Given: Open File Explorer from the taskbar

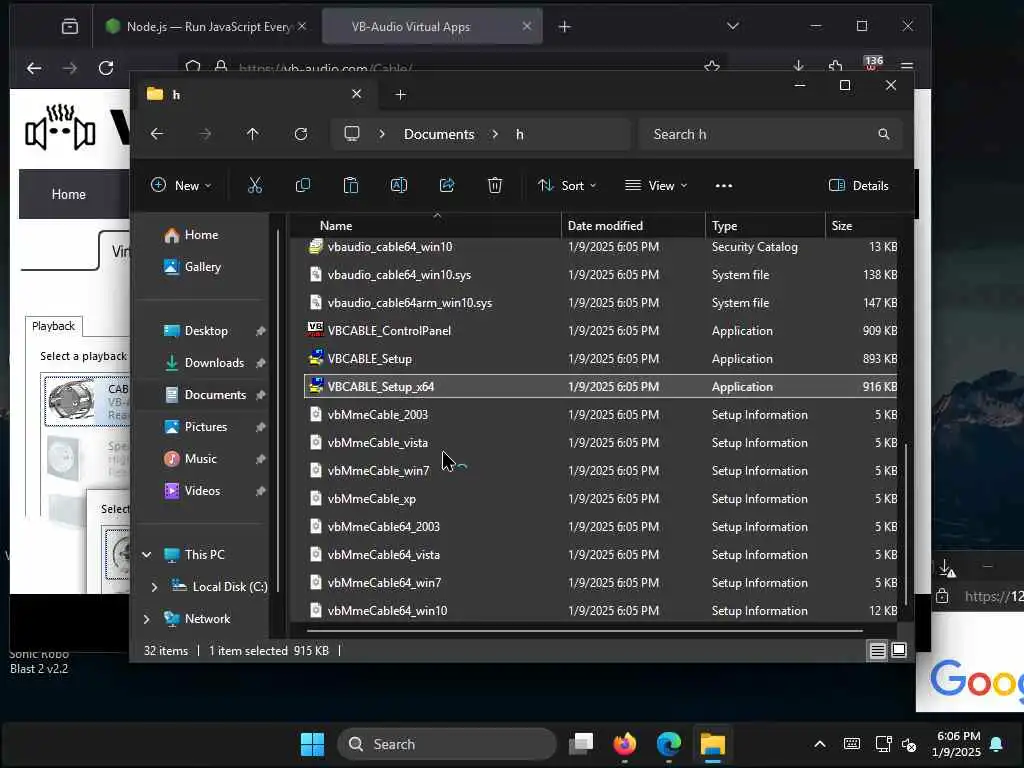Looking at the screenshot, I should (712, 744).
